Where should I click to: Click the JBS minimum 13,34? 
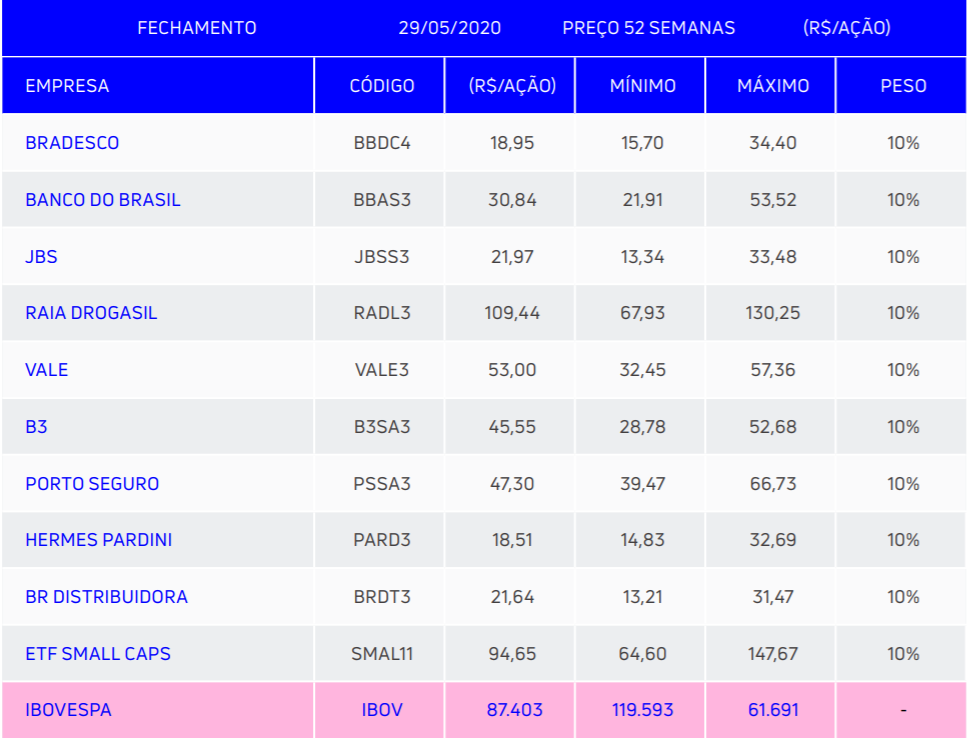click(643, 256)
